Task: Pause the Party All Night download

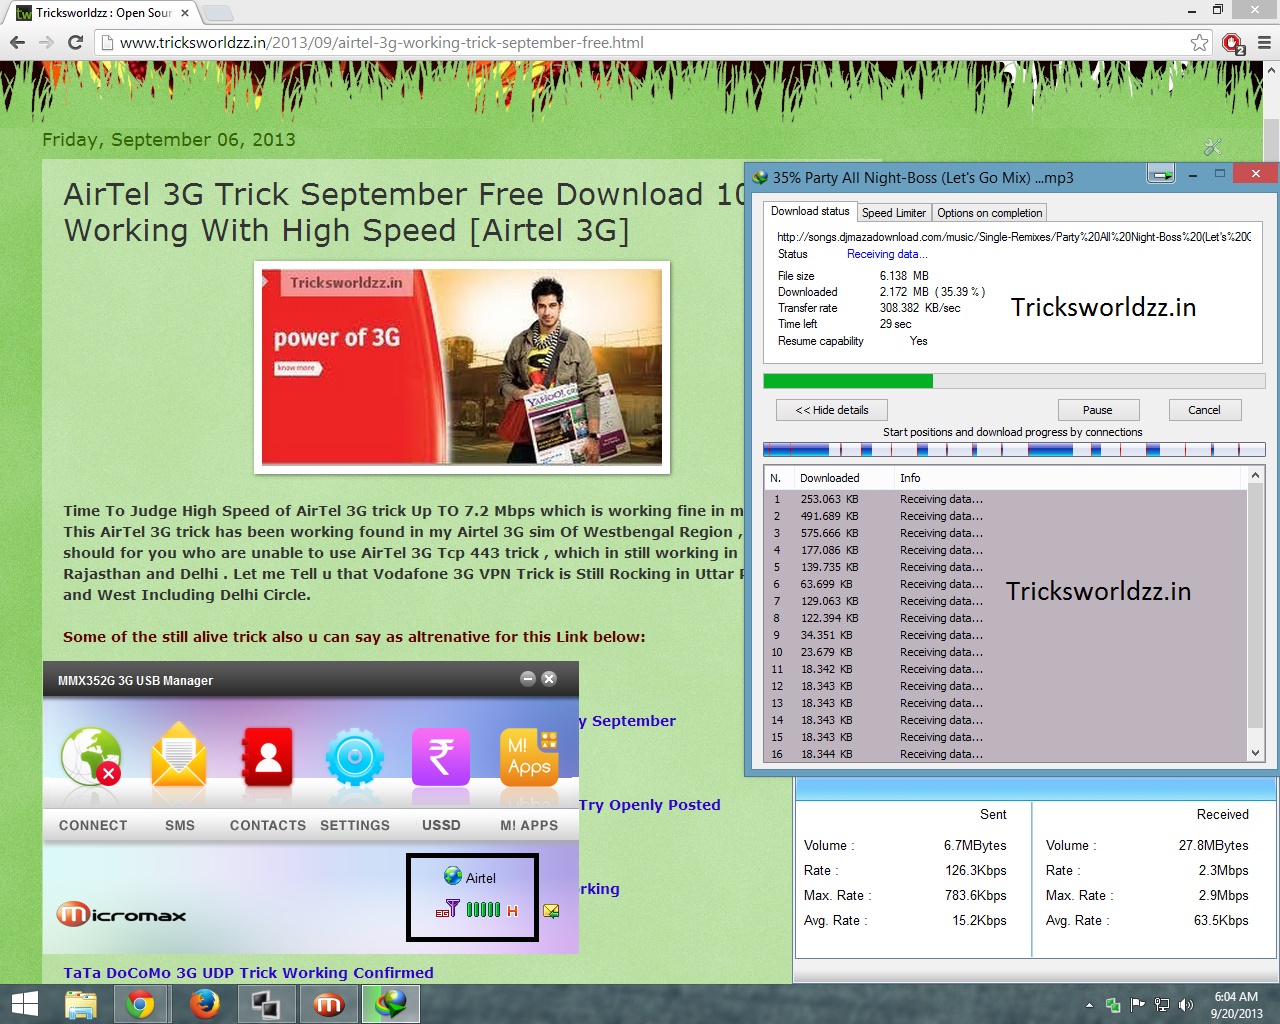Action: point(1098,410)
